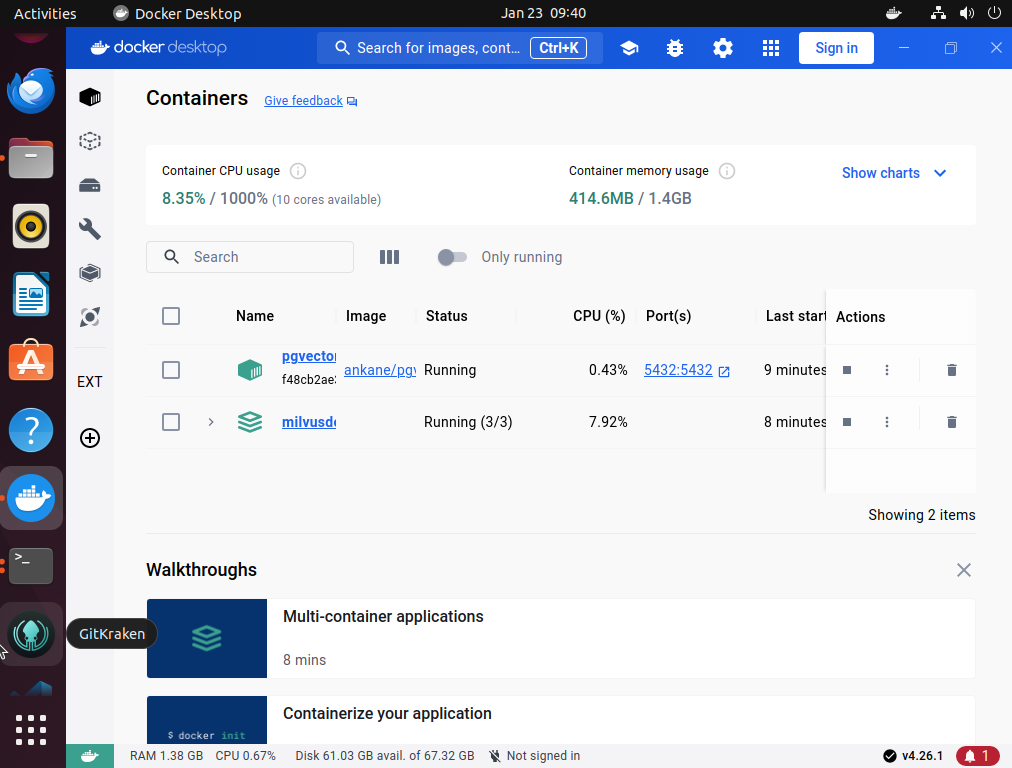
Task: Open Show Applications grid in dock
Action: (31, 730)
